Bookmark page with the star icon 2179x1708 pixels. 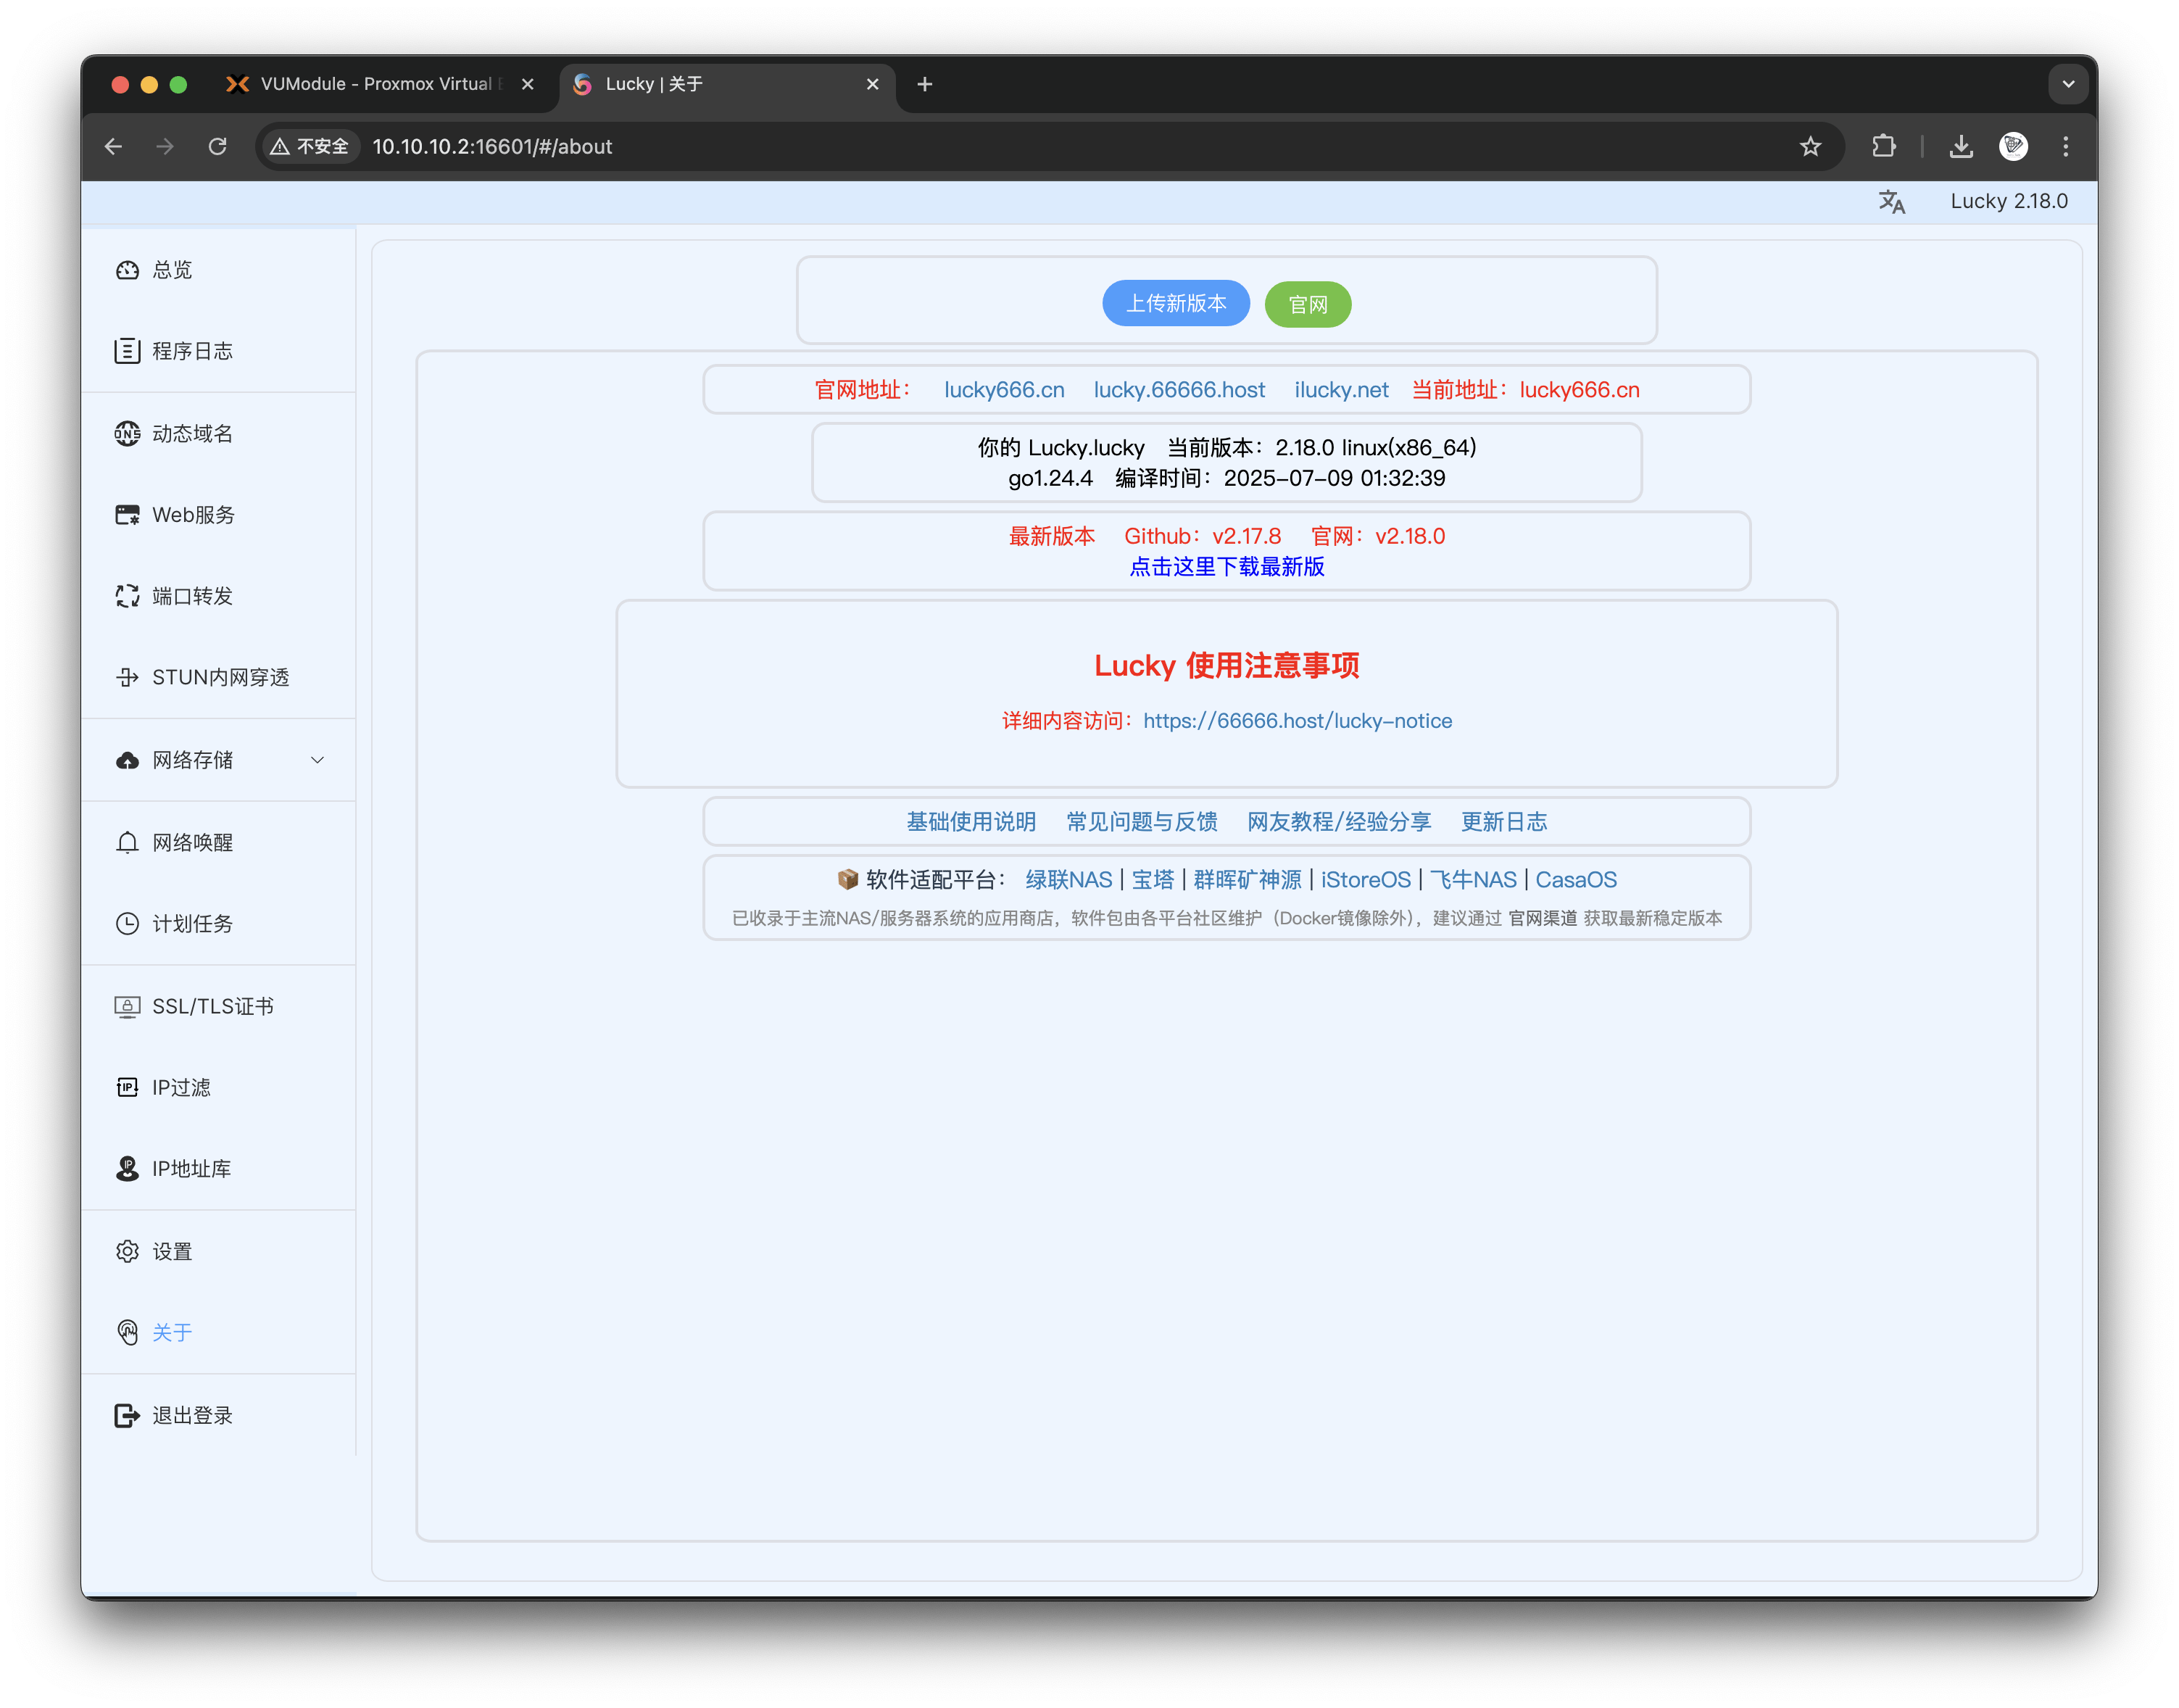point(1810,147)
